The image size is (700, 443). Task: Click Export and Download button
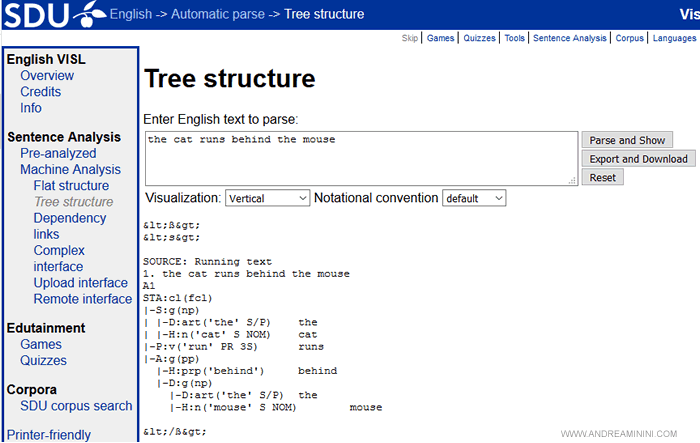638,158
